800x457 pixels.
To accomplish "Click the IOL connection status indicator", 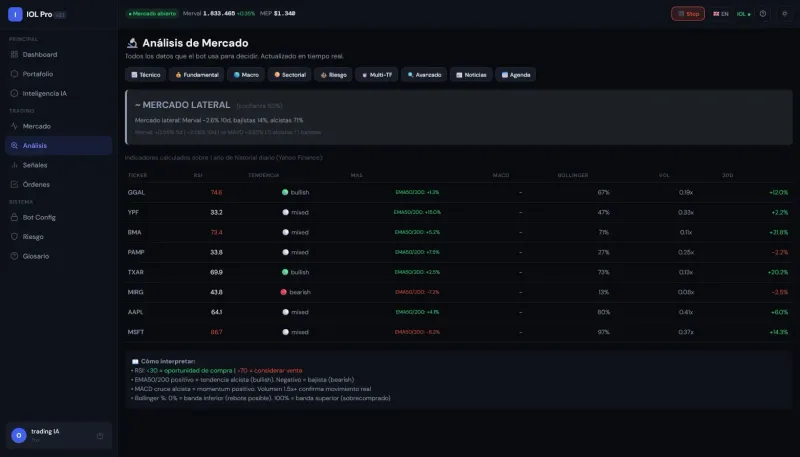I will pos(743,14).
